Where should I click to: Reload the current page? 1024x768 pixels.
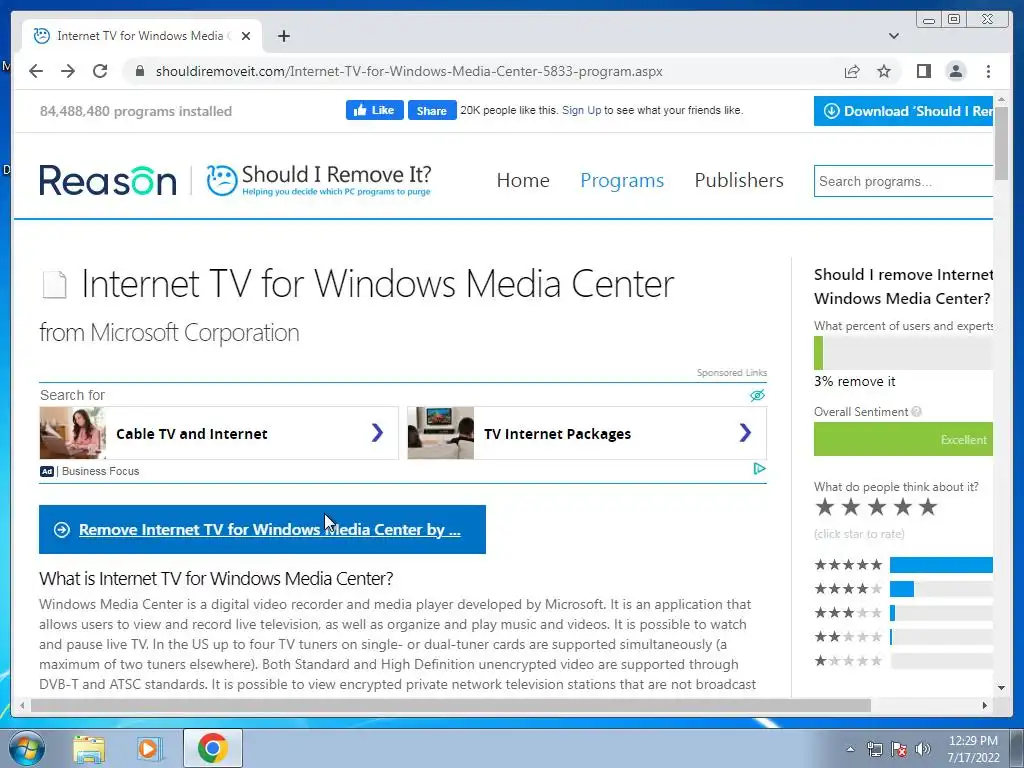[x=100, y=71]
